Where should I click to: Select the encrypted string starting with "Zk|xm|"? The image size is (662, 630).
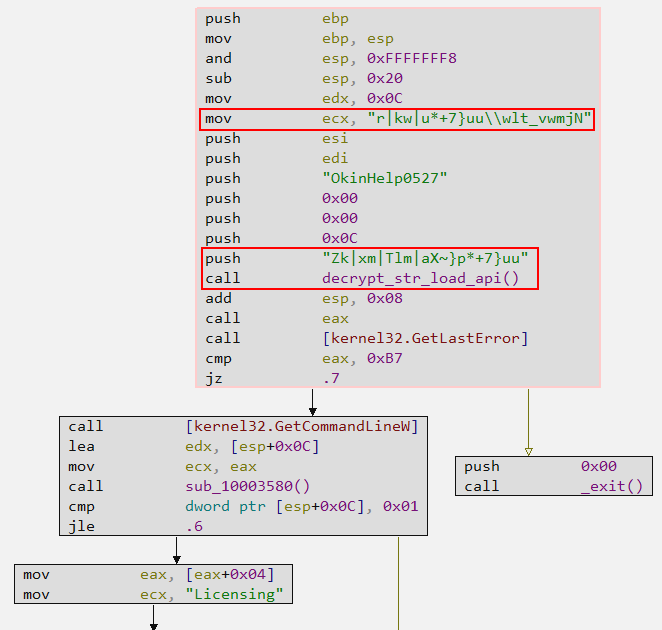point(424,258)
